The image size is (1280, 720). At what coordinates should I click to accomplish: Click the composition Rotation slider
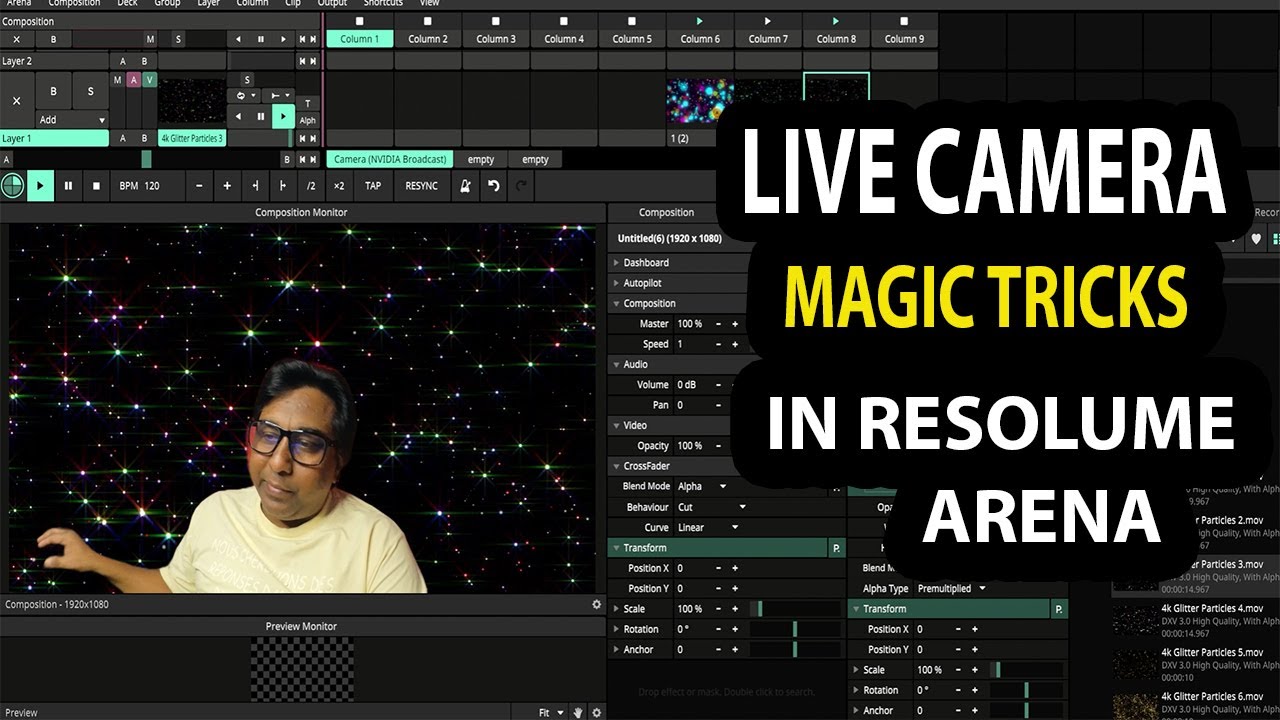[x=796, y=629]
